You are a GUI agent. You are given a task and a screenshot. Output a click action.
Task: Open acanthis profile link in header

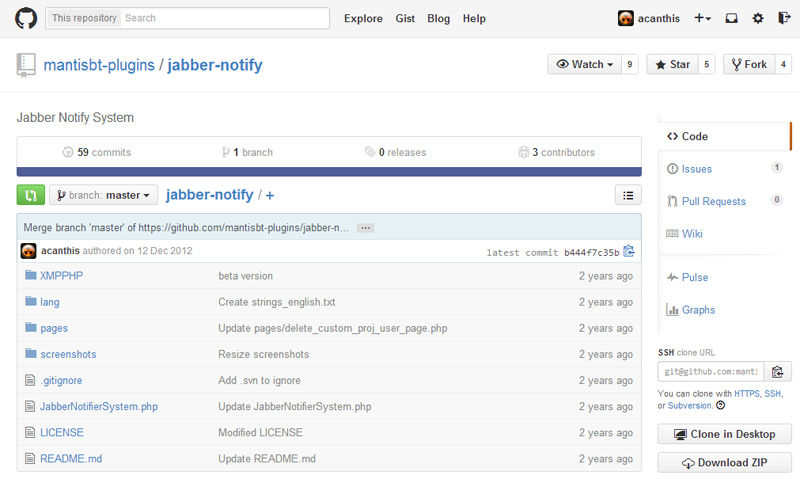point(659,18)
